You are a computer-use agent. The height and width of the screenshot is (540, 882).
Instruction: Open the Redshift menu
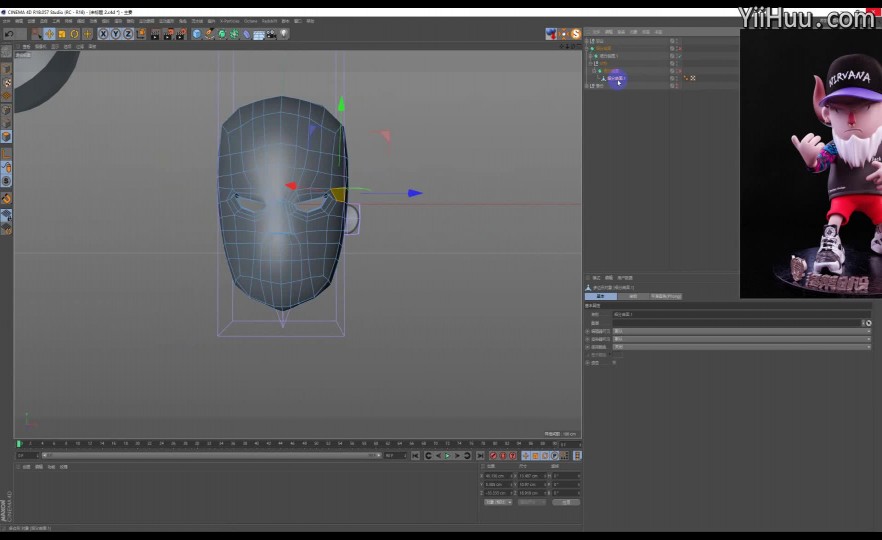point(269,21)
